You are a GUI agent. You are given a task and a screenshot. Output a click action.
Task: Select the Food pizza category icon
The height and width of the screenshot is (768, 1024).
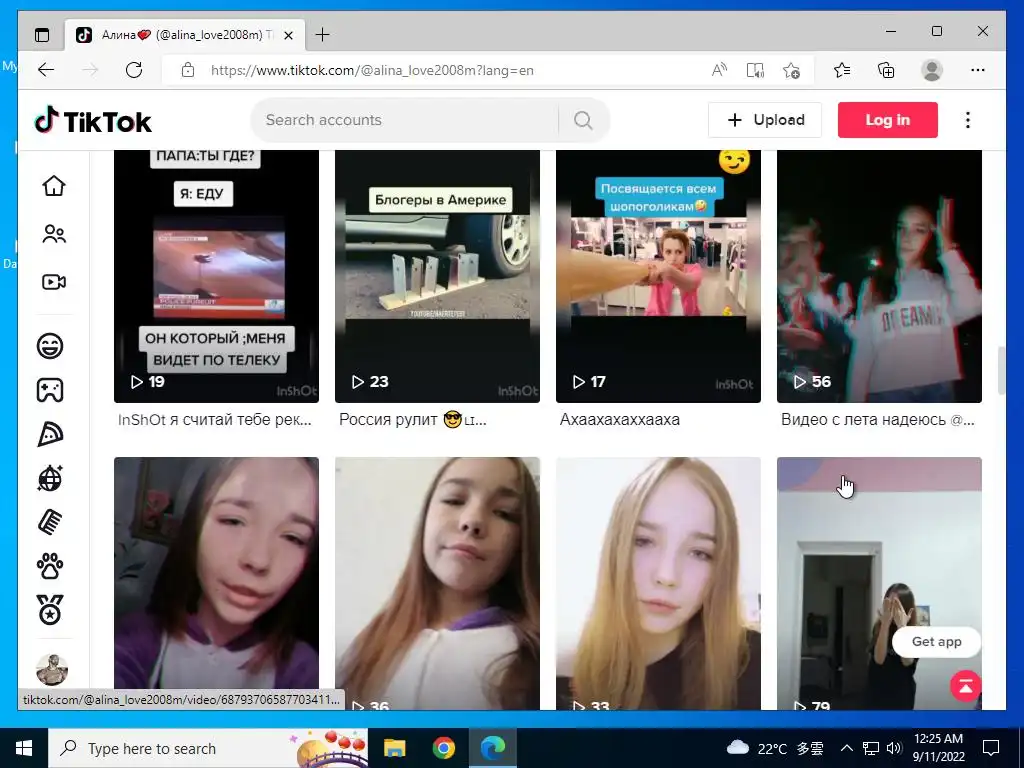click(50, 434)
